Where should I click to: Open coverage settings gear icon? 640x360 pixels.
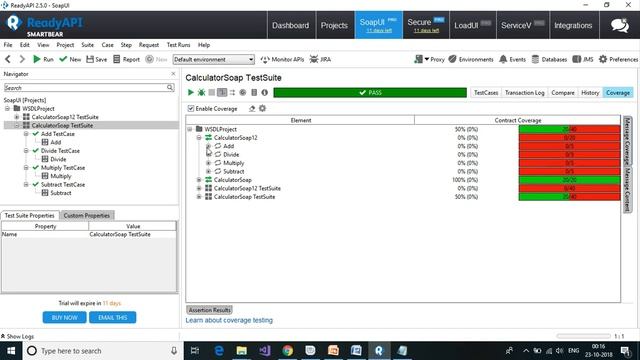(262, 109)
